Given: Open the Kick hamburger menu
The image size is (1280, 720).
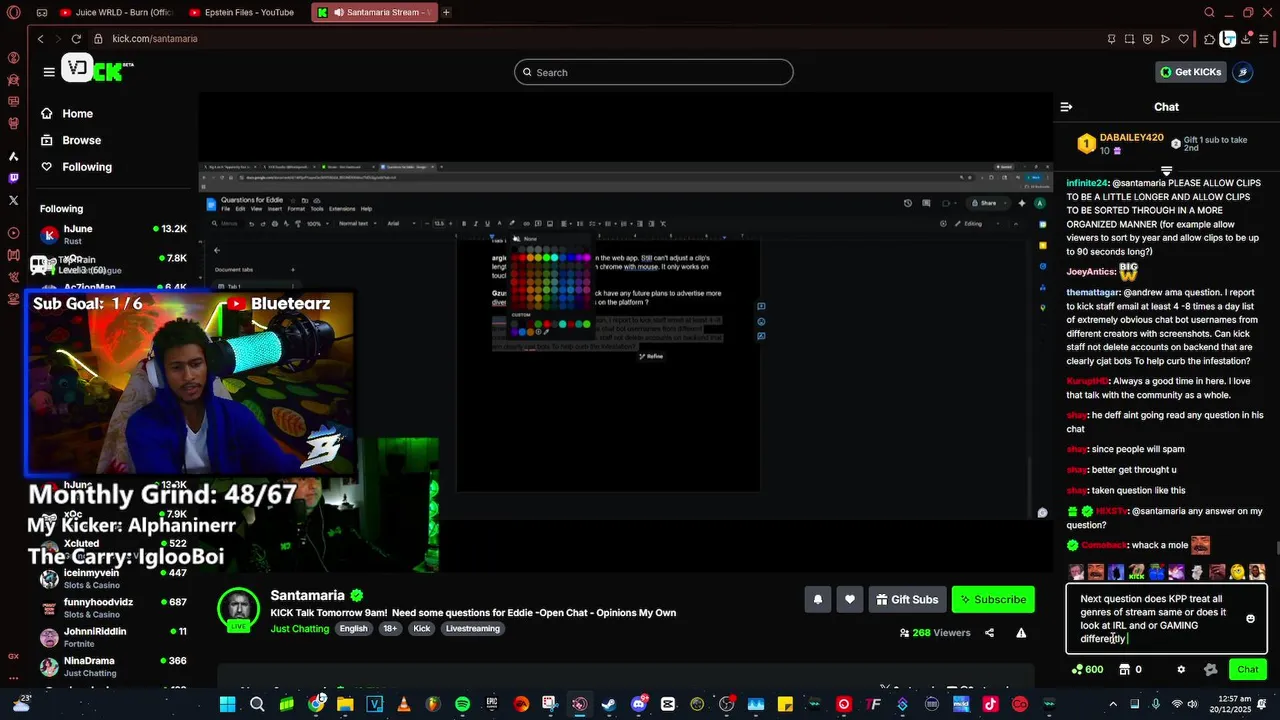Looking at the screenshot, I should (x=49, y=72).
